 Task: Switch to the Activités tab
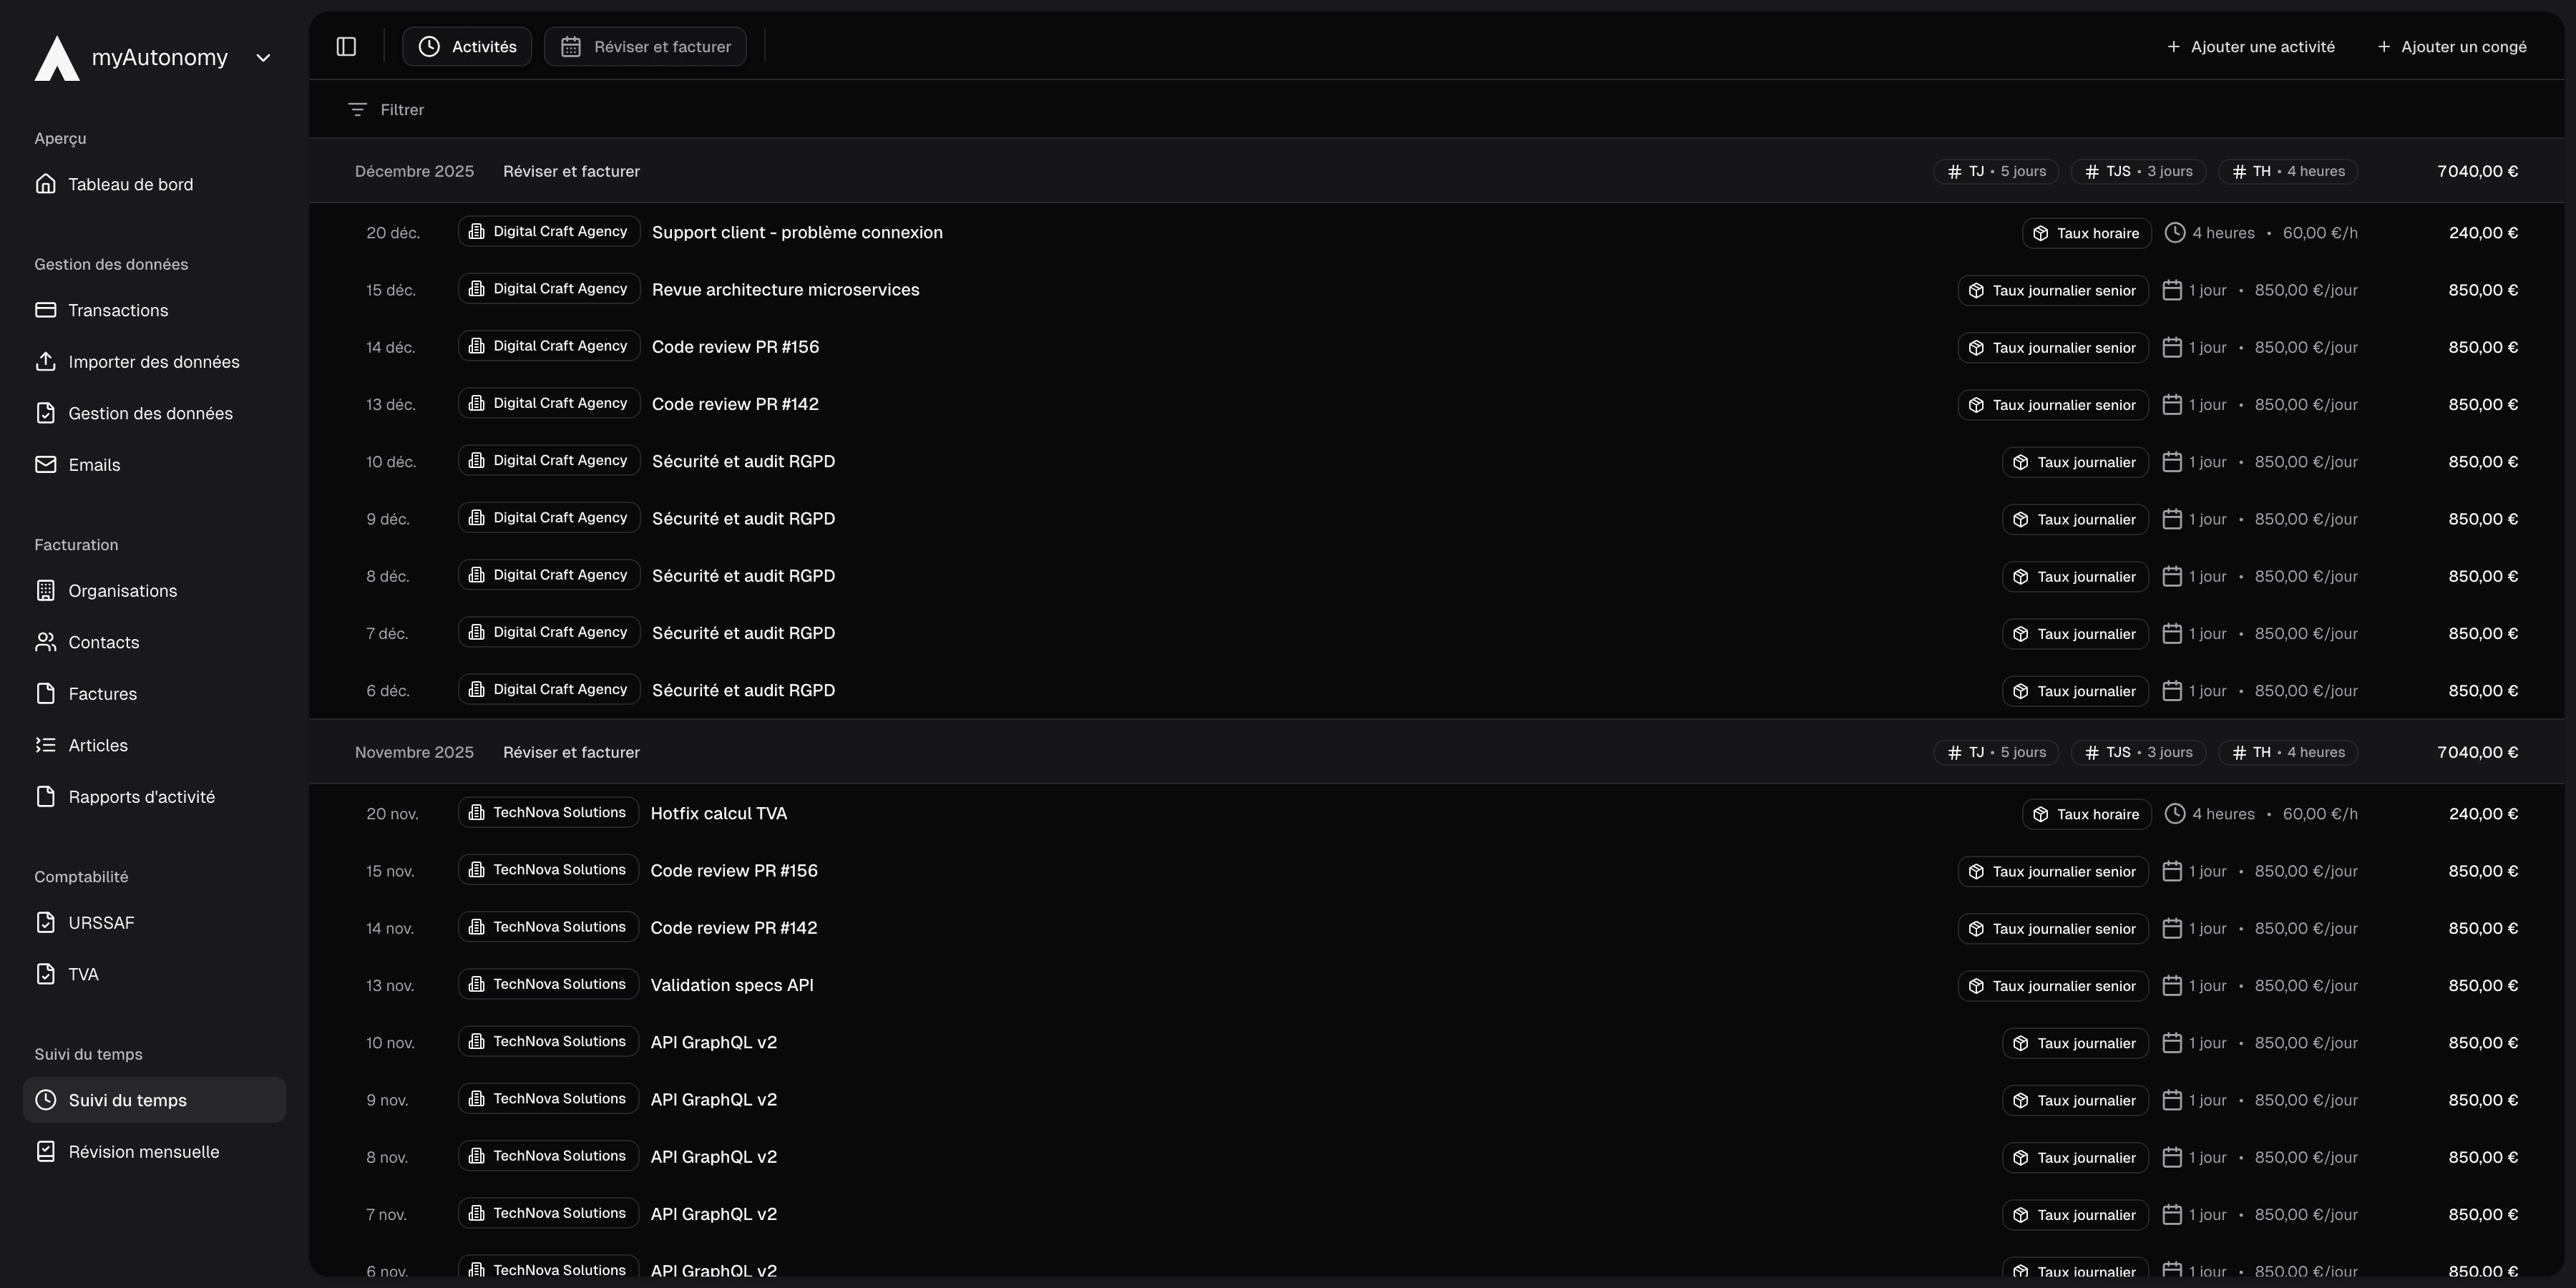click(466, 46)
